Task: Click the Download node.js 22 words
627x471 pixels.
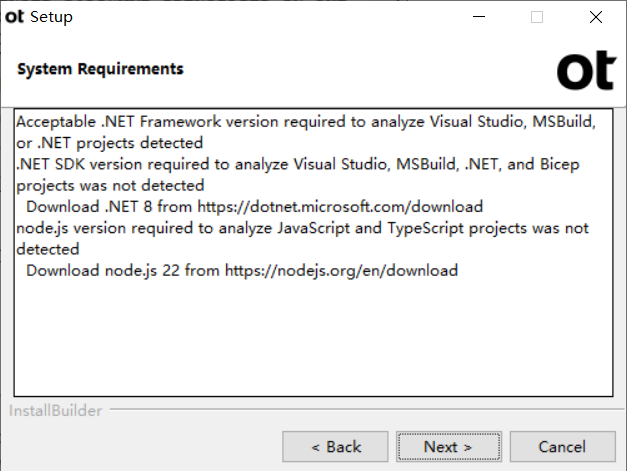Action: (x=103, y=271)
